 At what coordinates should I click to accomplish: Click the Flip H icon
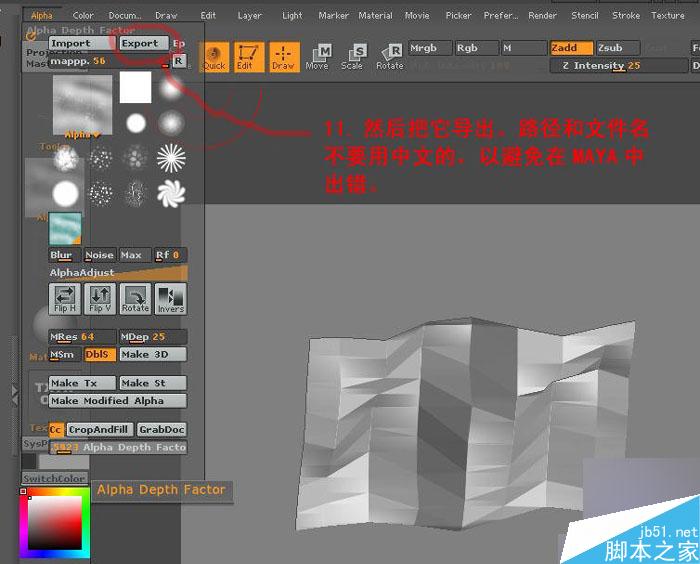(65, 299)
